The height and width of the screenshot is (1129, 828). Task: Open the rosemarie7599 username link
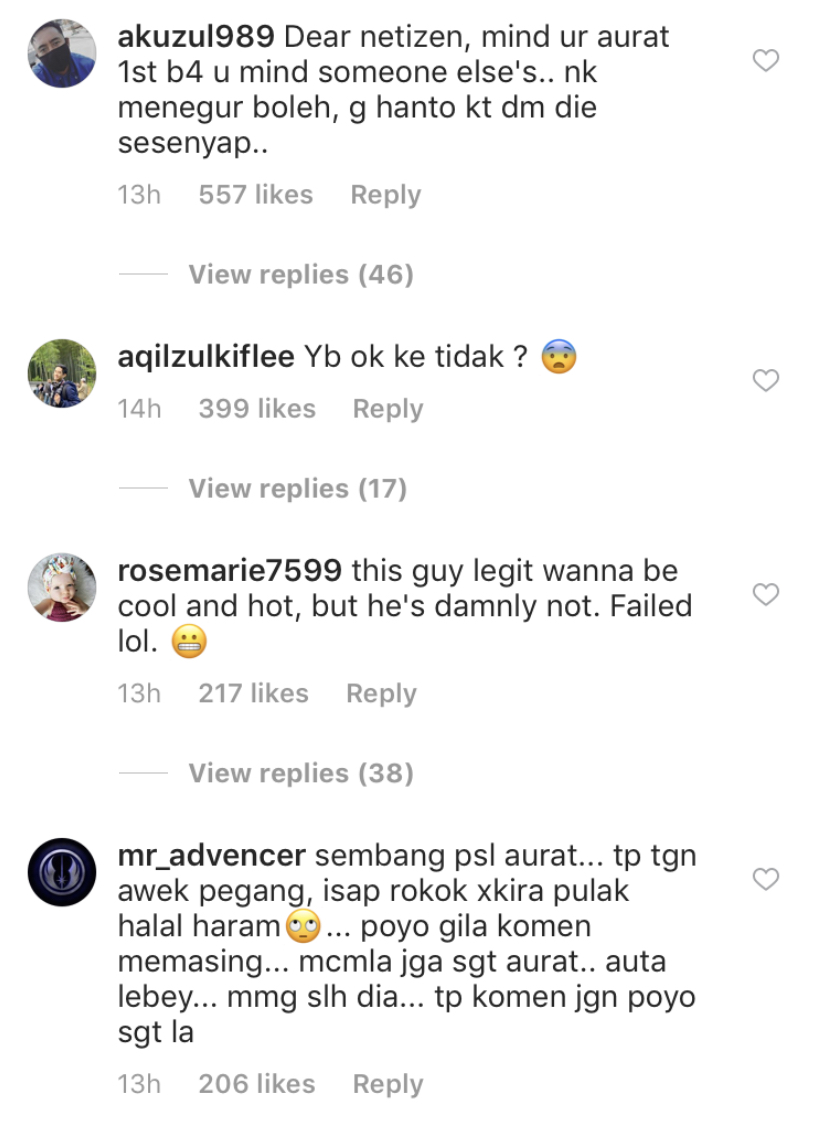(230, 570)
